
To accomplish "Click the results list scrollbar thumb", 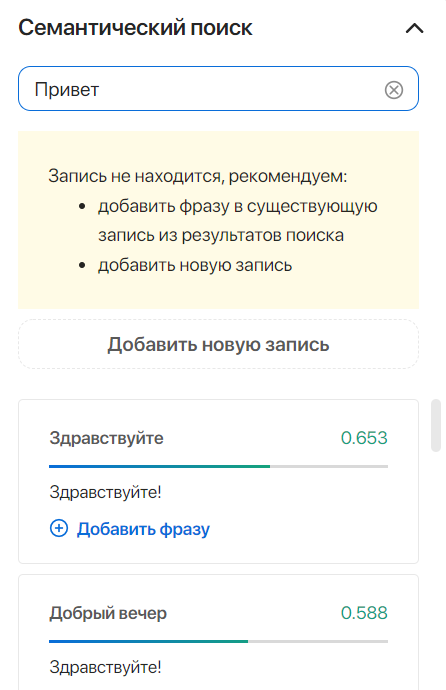I will point(436,426).
